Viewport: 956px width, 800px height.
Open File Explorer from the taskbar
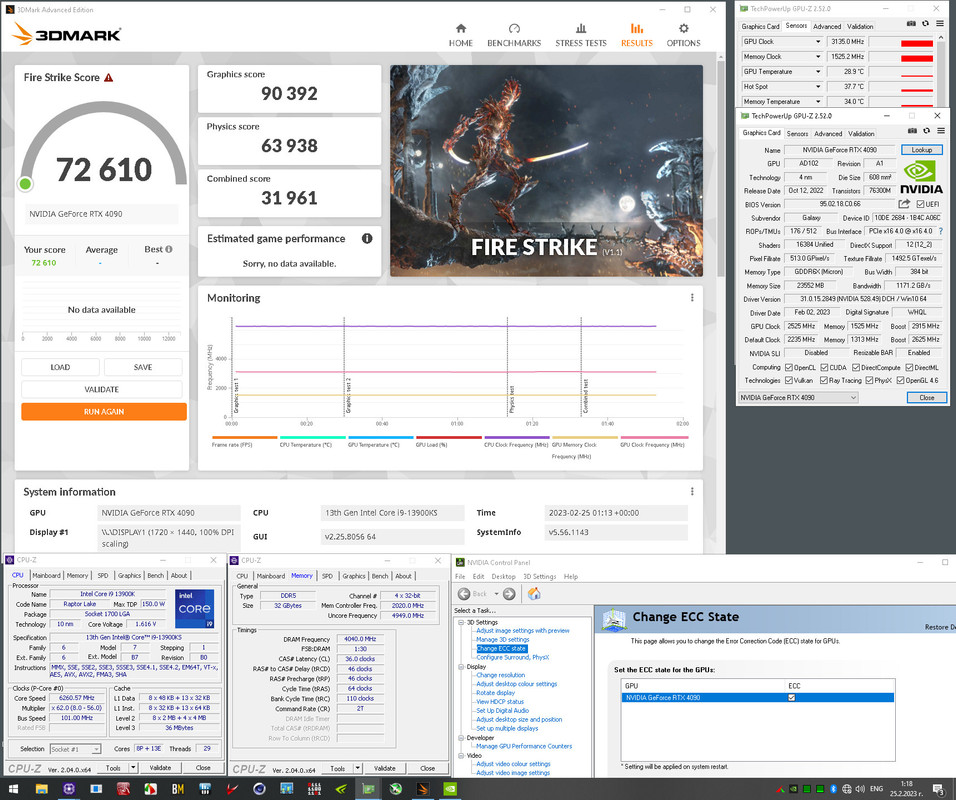41,789
